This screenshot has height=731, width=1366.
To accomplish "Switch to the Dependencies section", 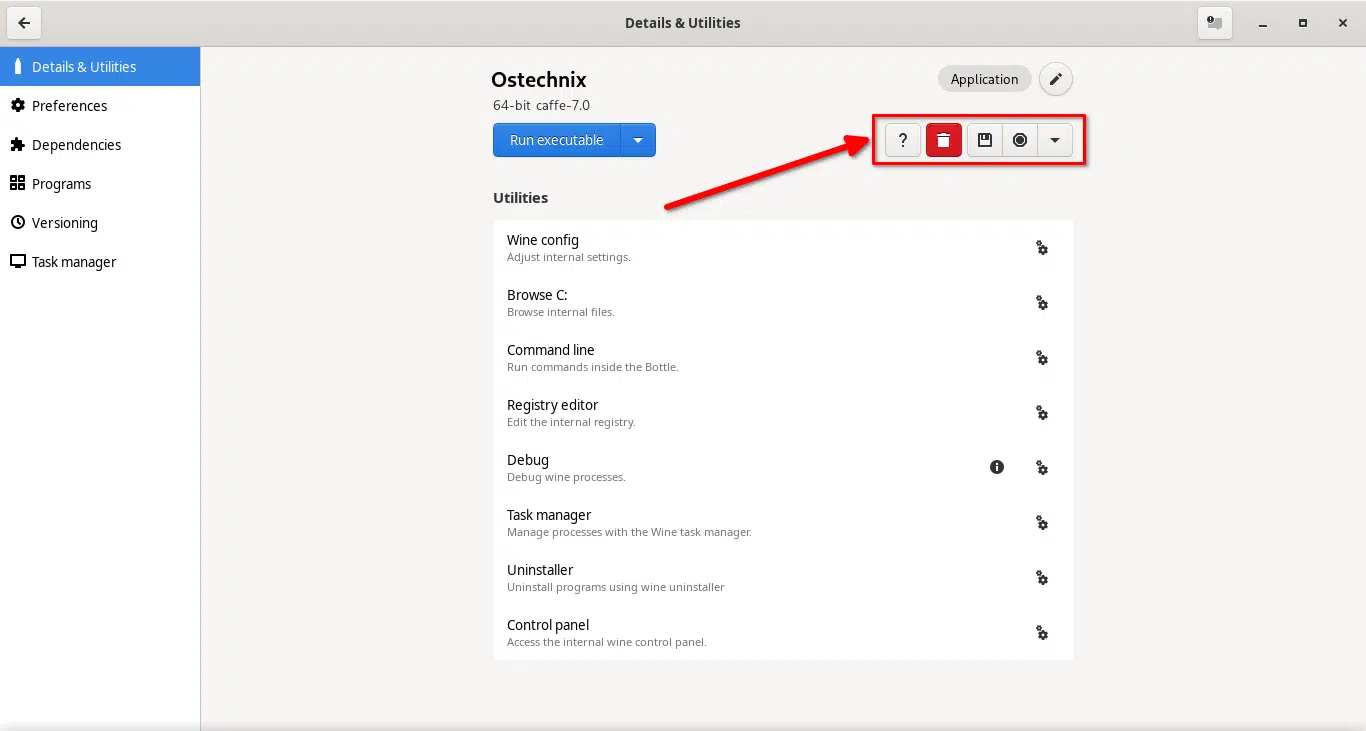I will (76, 145).
